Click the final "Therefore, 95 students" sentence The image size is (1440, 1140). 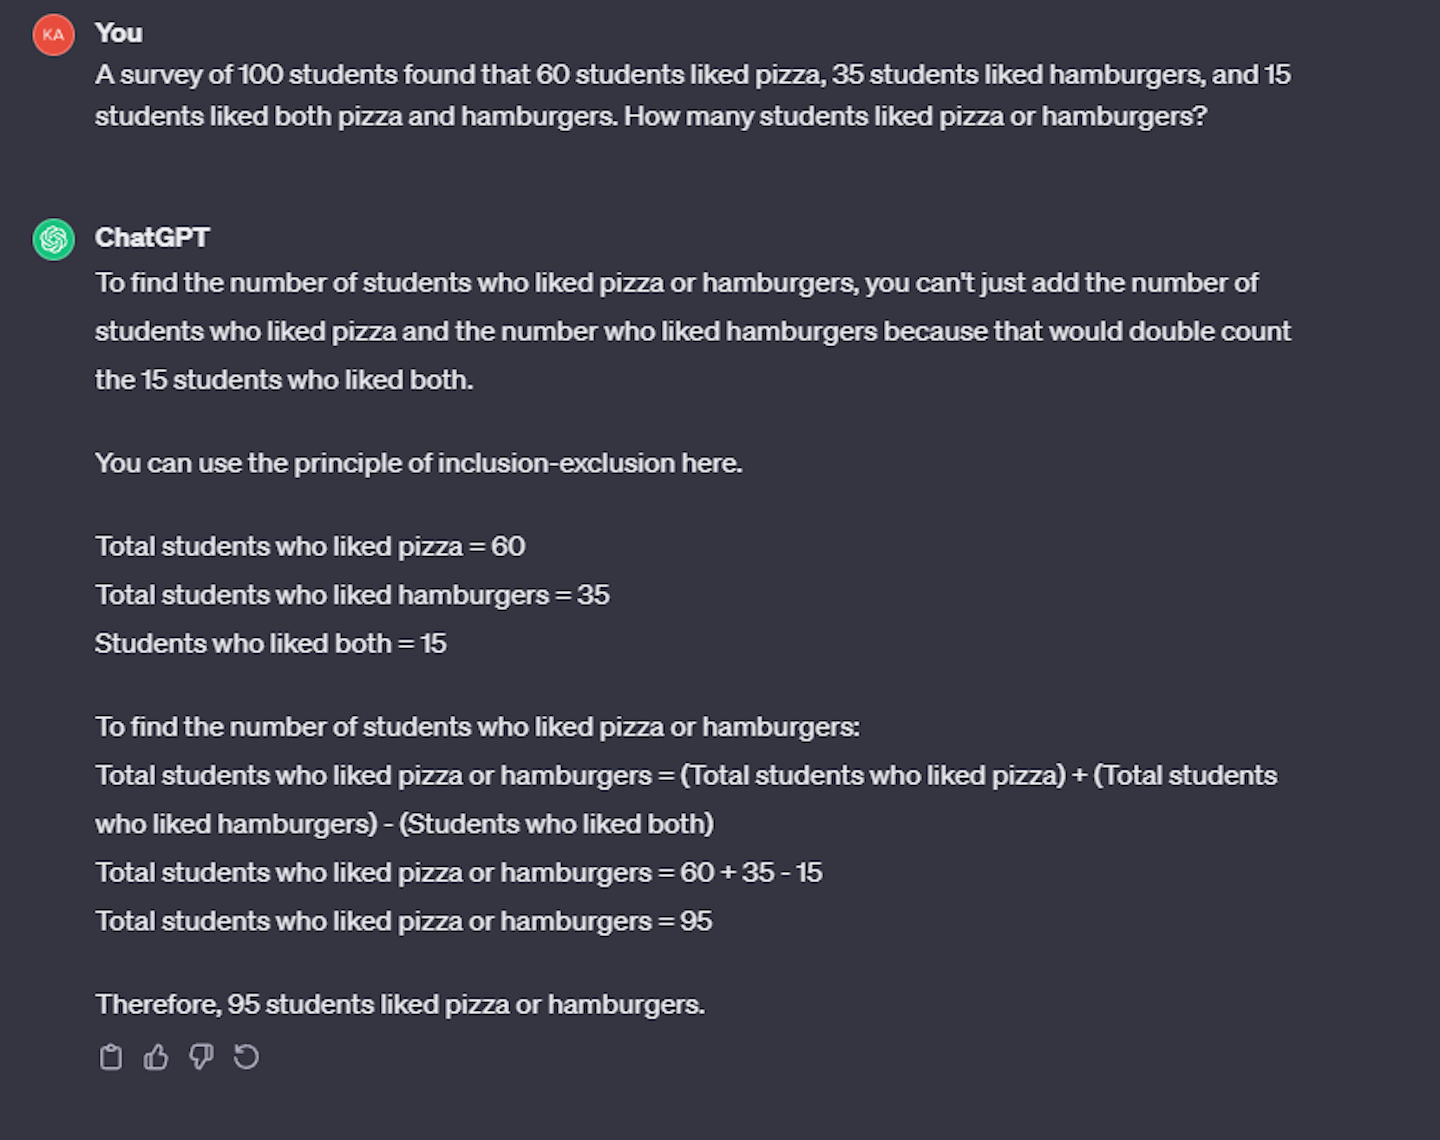tap(400, 1004)
